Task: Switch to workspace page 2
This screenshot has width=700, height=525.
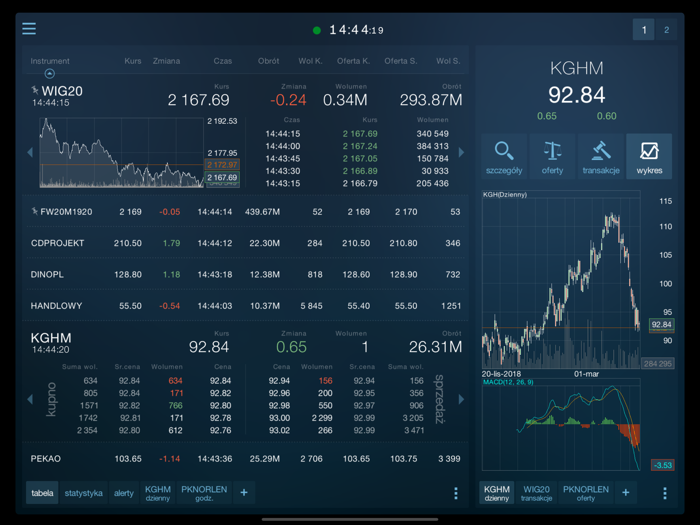Action: 666,30
